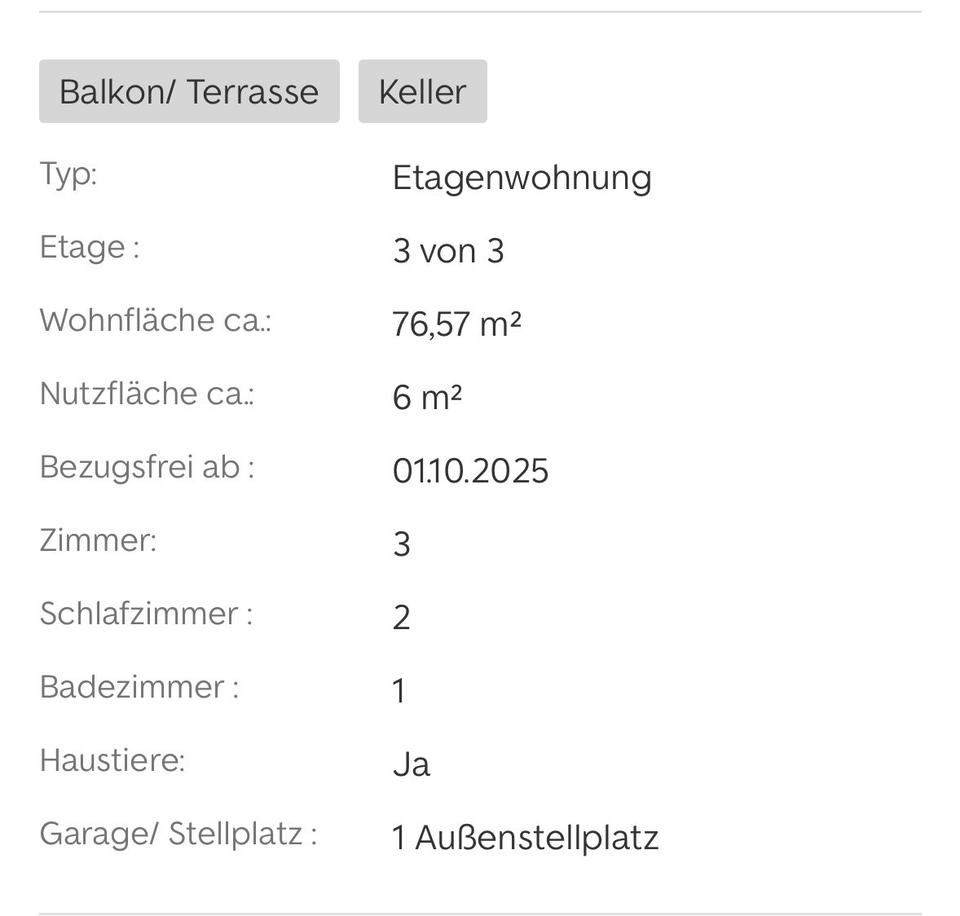Click the Etage label
960x916 pixels.
click(x=89, y=247)
